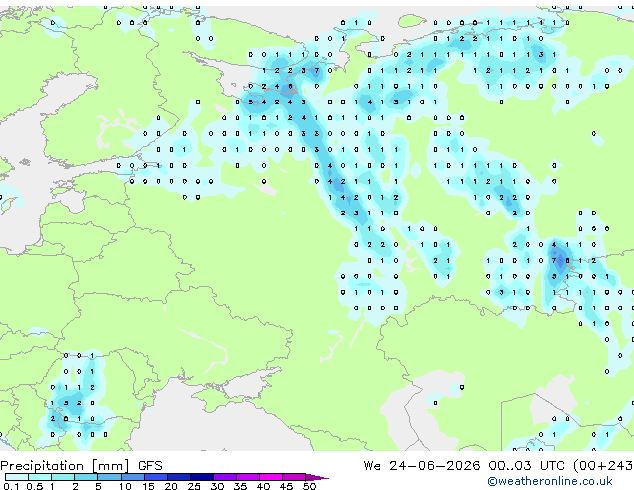Click the legend label '20'

pyautogui.click(x=171, y=486)
